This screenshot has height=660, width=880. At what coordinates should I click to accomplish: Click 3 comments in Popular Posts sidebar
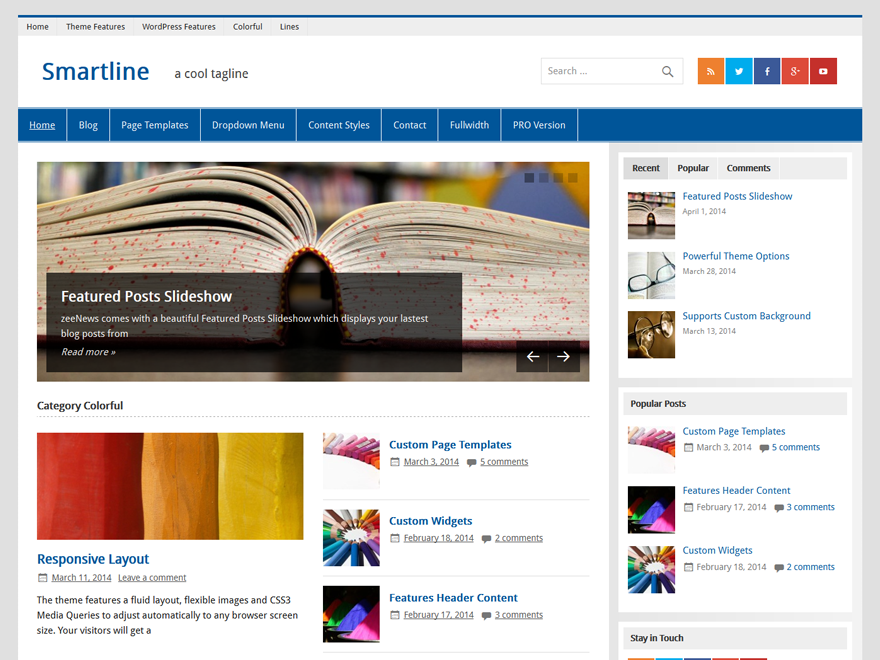click(810, 507)
